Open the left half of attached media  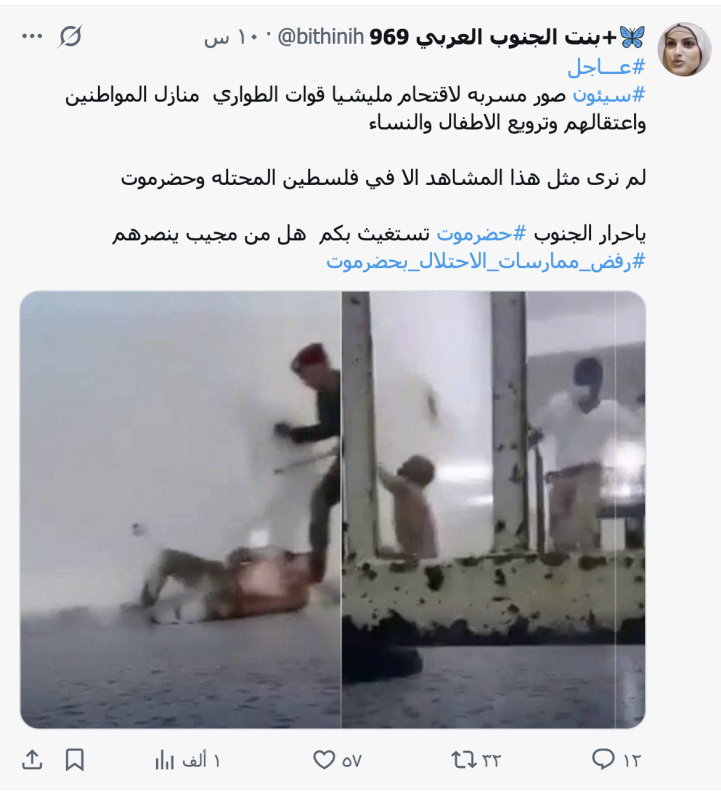coord(181,510)
